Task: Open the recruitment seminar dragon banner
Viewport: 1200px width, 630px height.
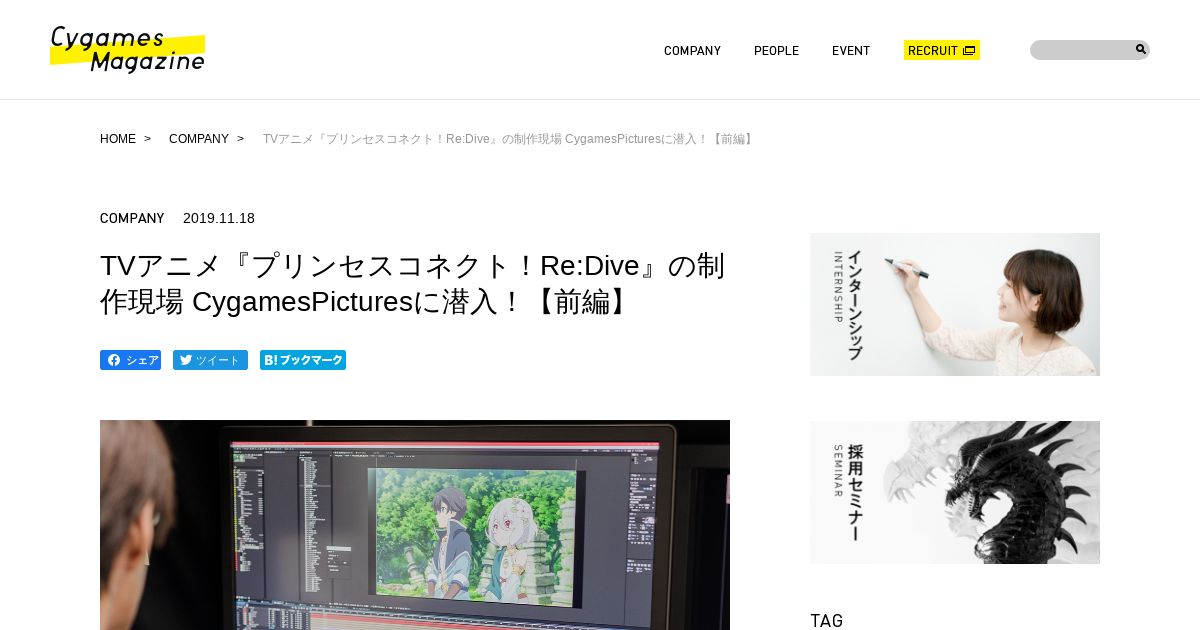Action: (955, 492)
